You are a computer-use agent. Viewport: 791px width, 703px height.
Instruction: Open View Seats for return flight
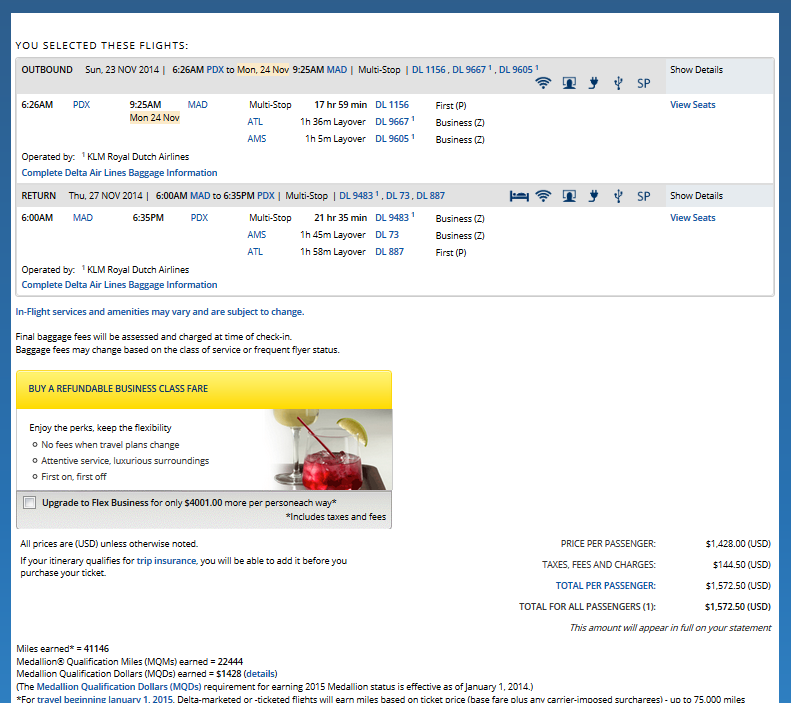[692, 218]
